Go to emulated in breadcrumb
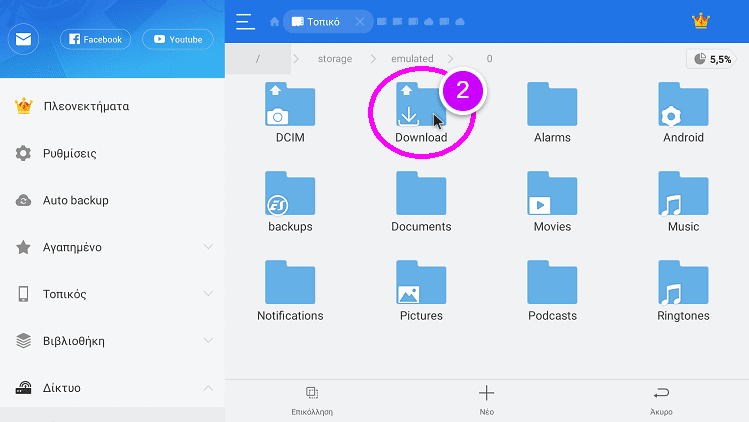This screenshot has height=422, width=749. (x=412, y=59)
